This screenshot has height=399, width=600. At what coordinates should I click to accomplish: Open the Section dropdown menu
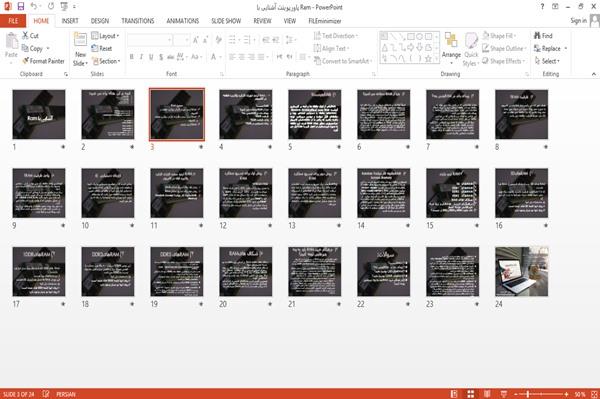tap(106, 61)
